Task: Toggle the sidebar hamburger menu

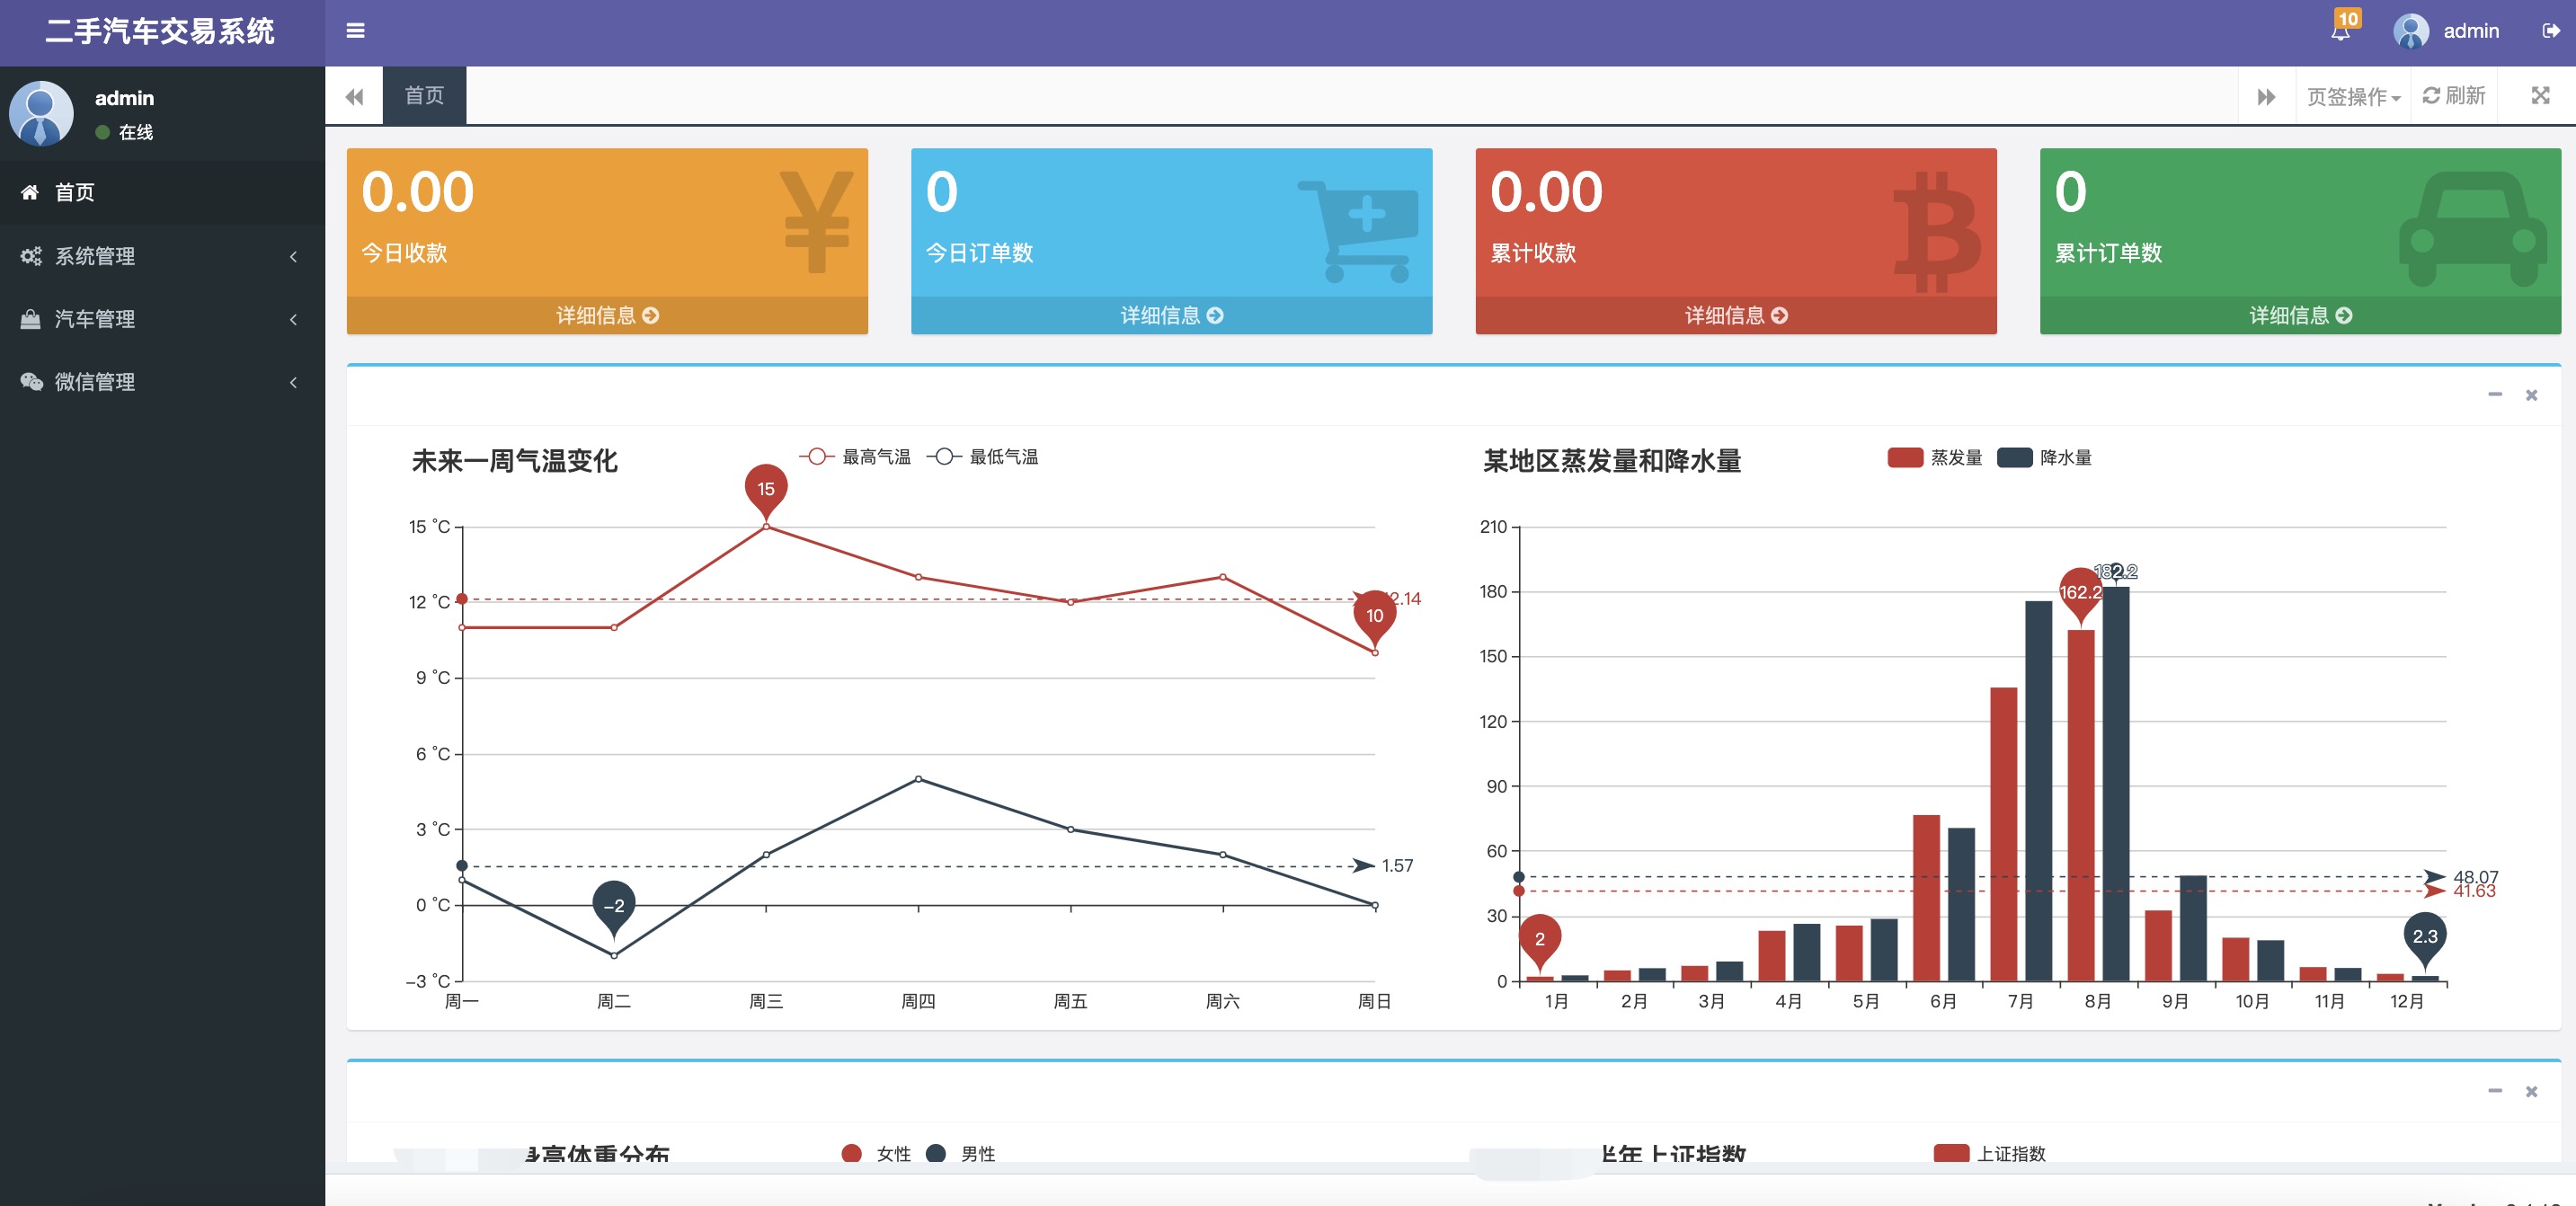Action: click(x=355, y=31)
